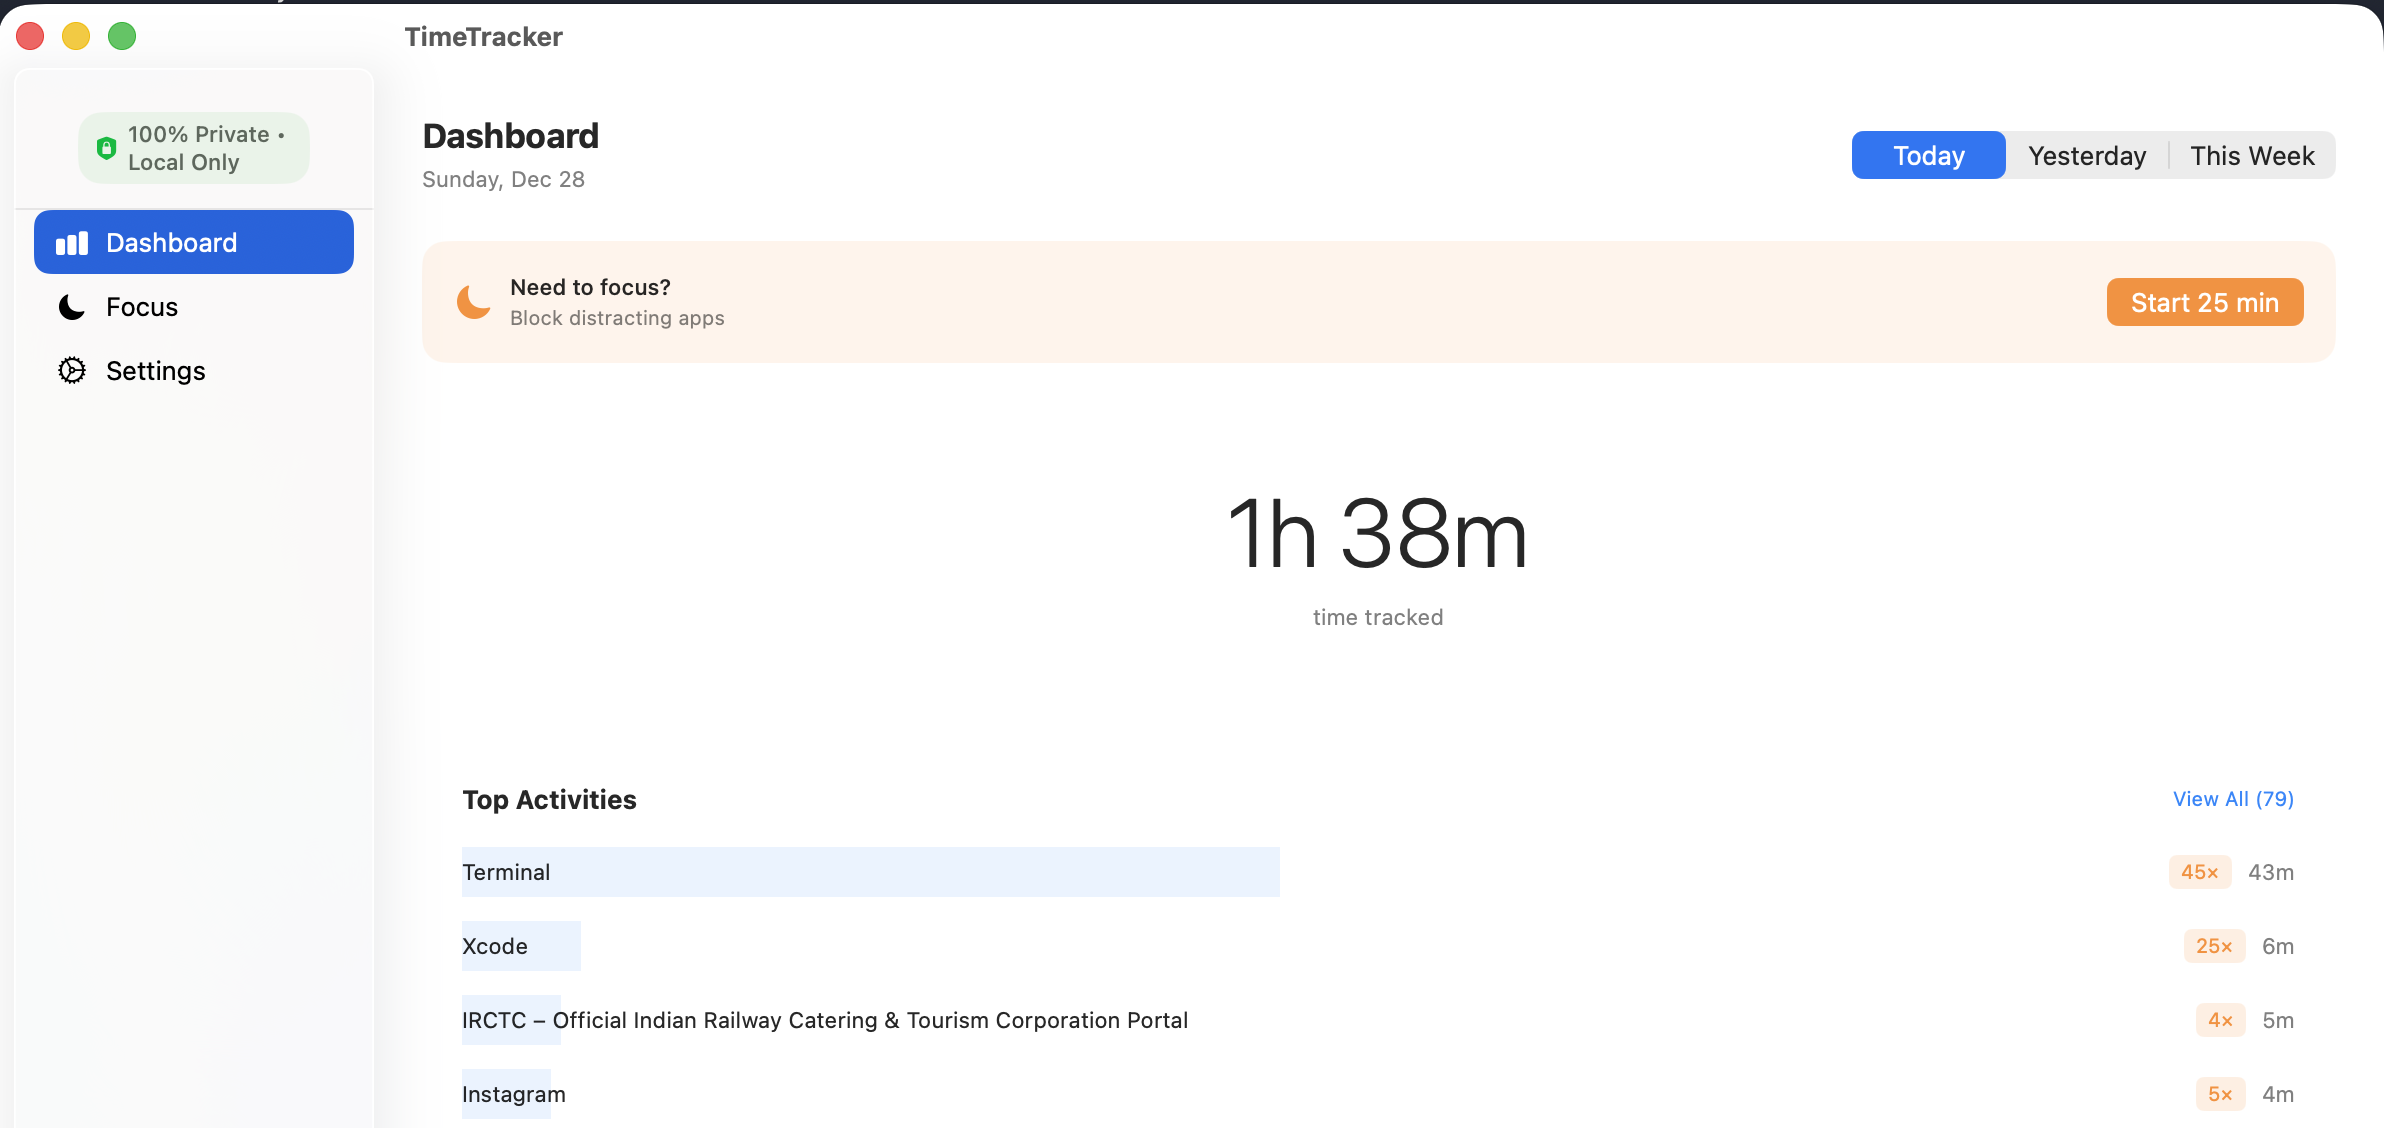Open the Focus section from sidebar
Screen dimensions: 2384x1128
(x=141, y=307)
